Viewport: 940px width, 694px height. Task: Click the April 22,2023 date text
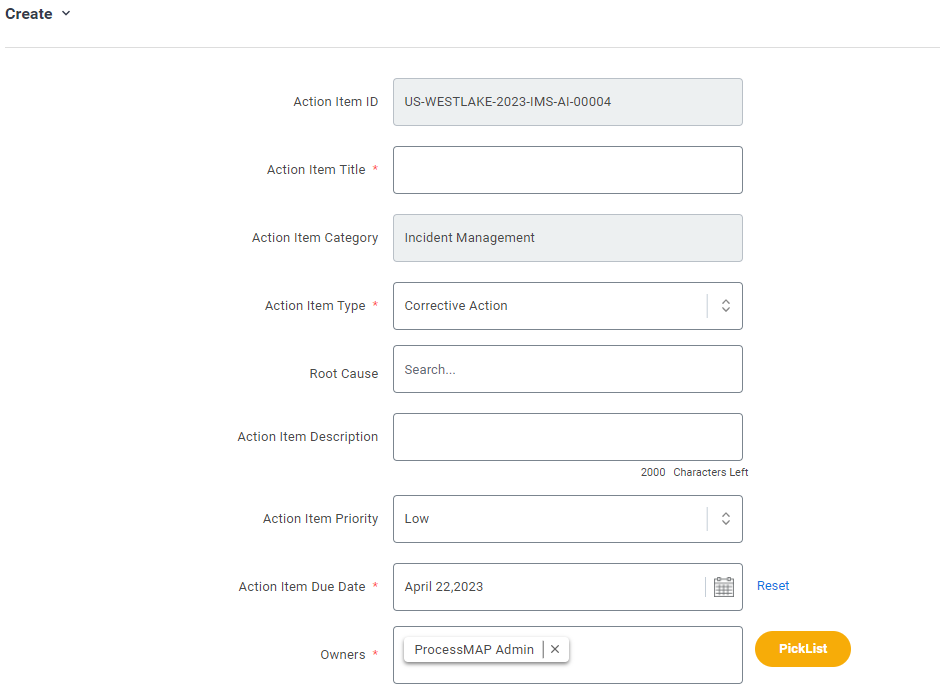coord(444,587)
